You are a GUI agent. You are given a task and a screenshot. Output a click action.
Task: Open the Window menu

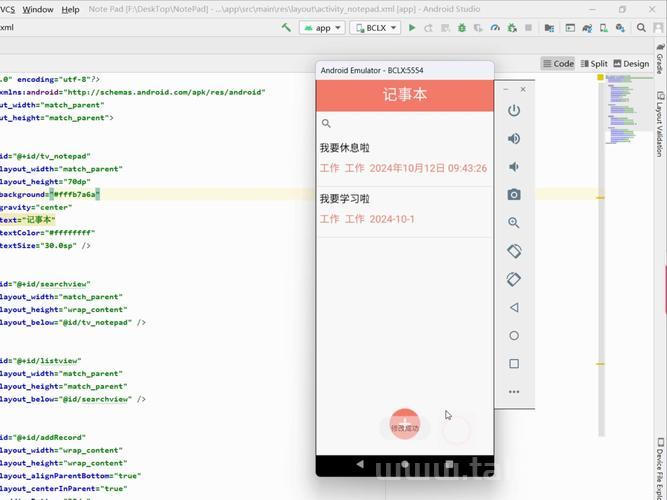click(x=38, y=9)
